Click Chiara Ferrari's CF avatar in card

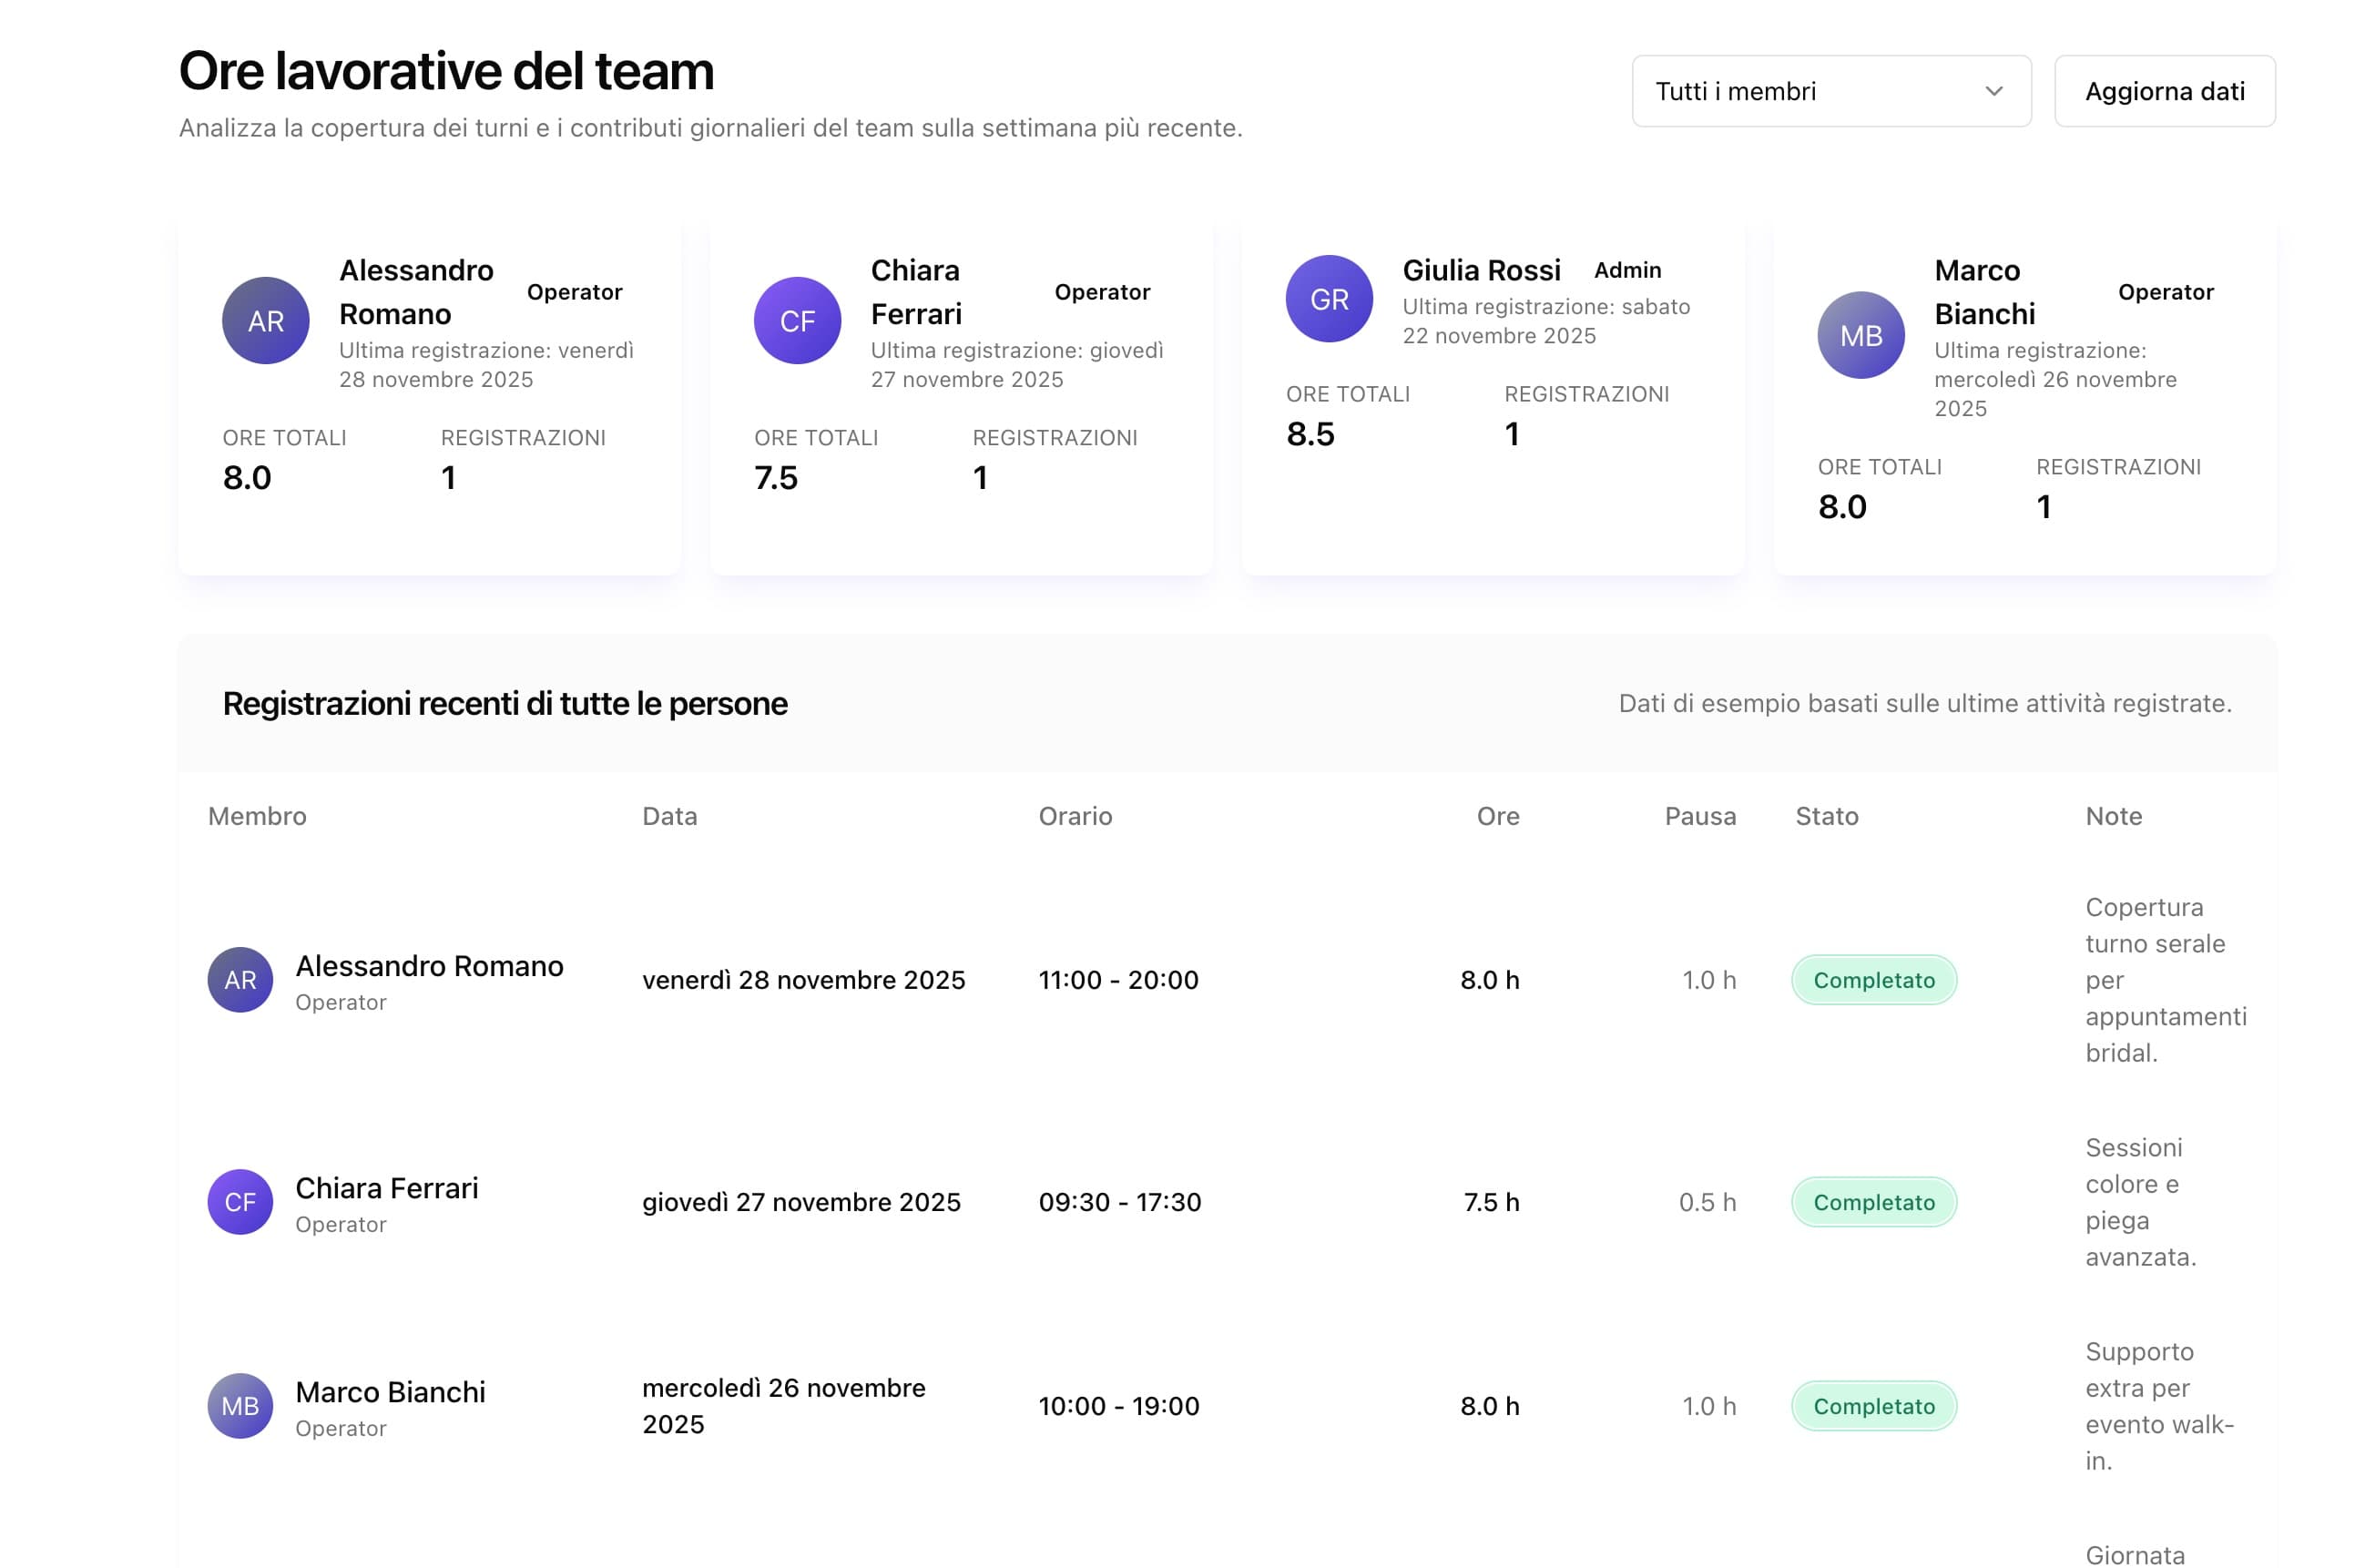pyautogui.click(x=797, y=321)
